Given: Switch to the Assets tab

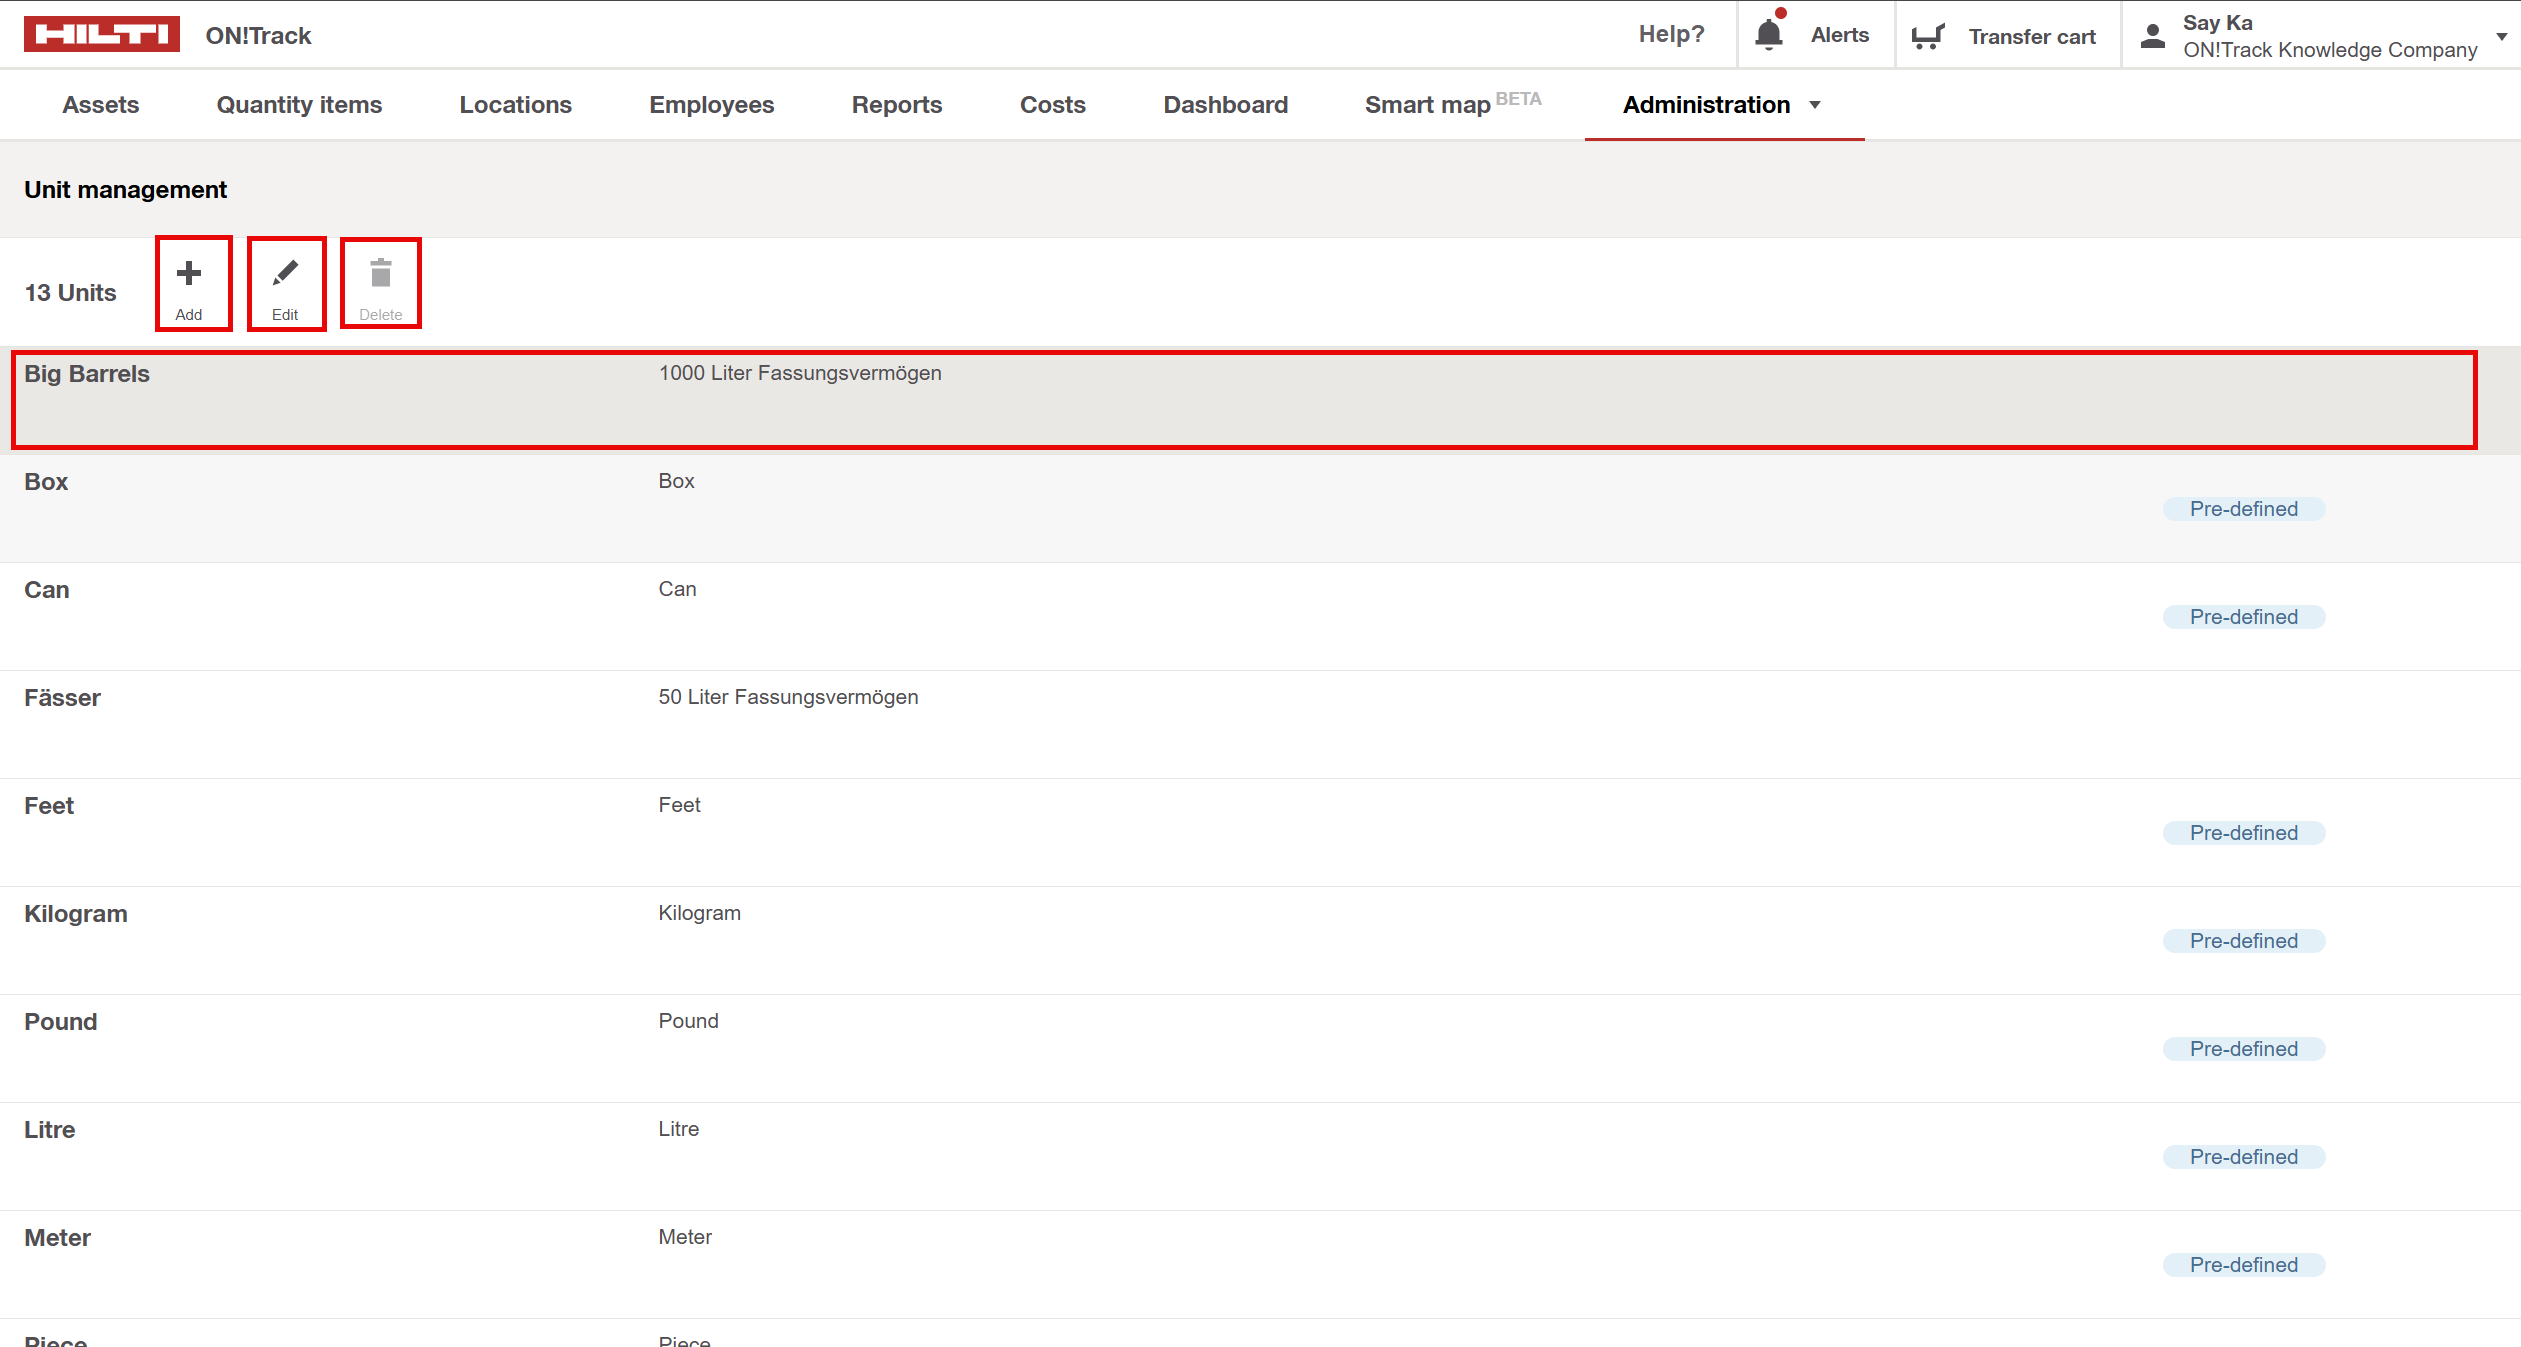Looking at the screenshot, I should 100,104.
